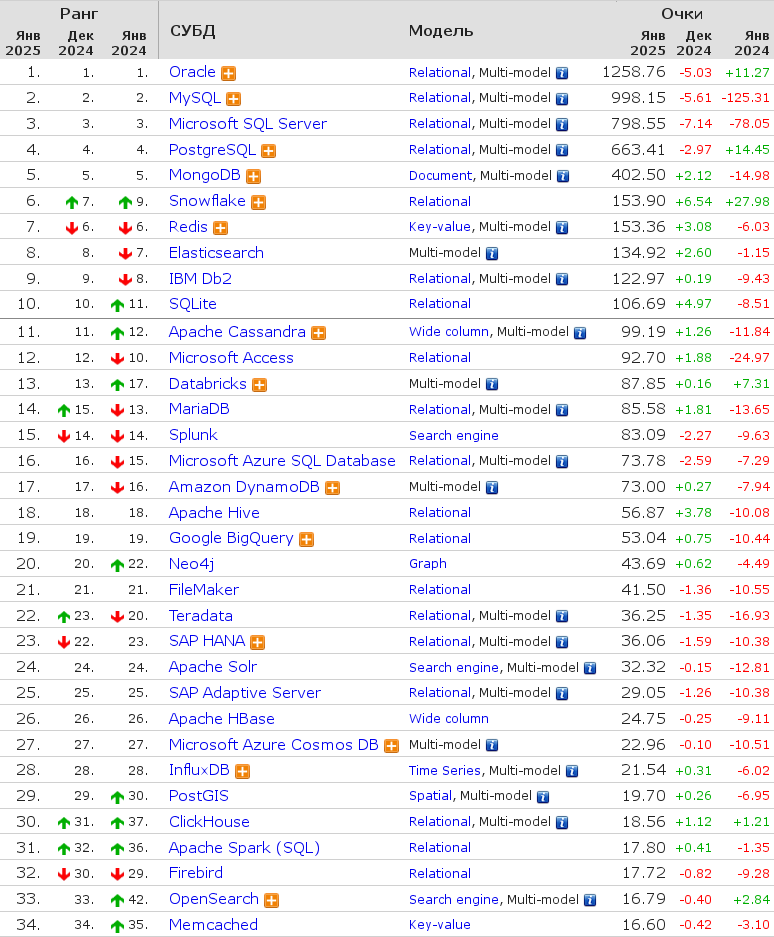Click the Очки column header
Image resolution: width=774 pixels, height=937 pixels.
(x=682, y=14)
